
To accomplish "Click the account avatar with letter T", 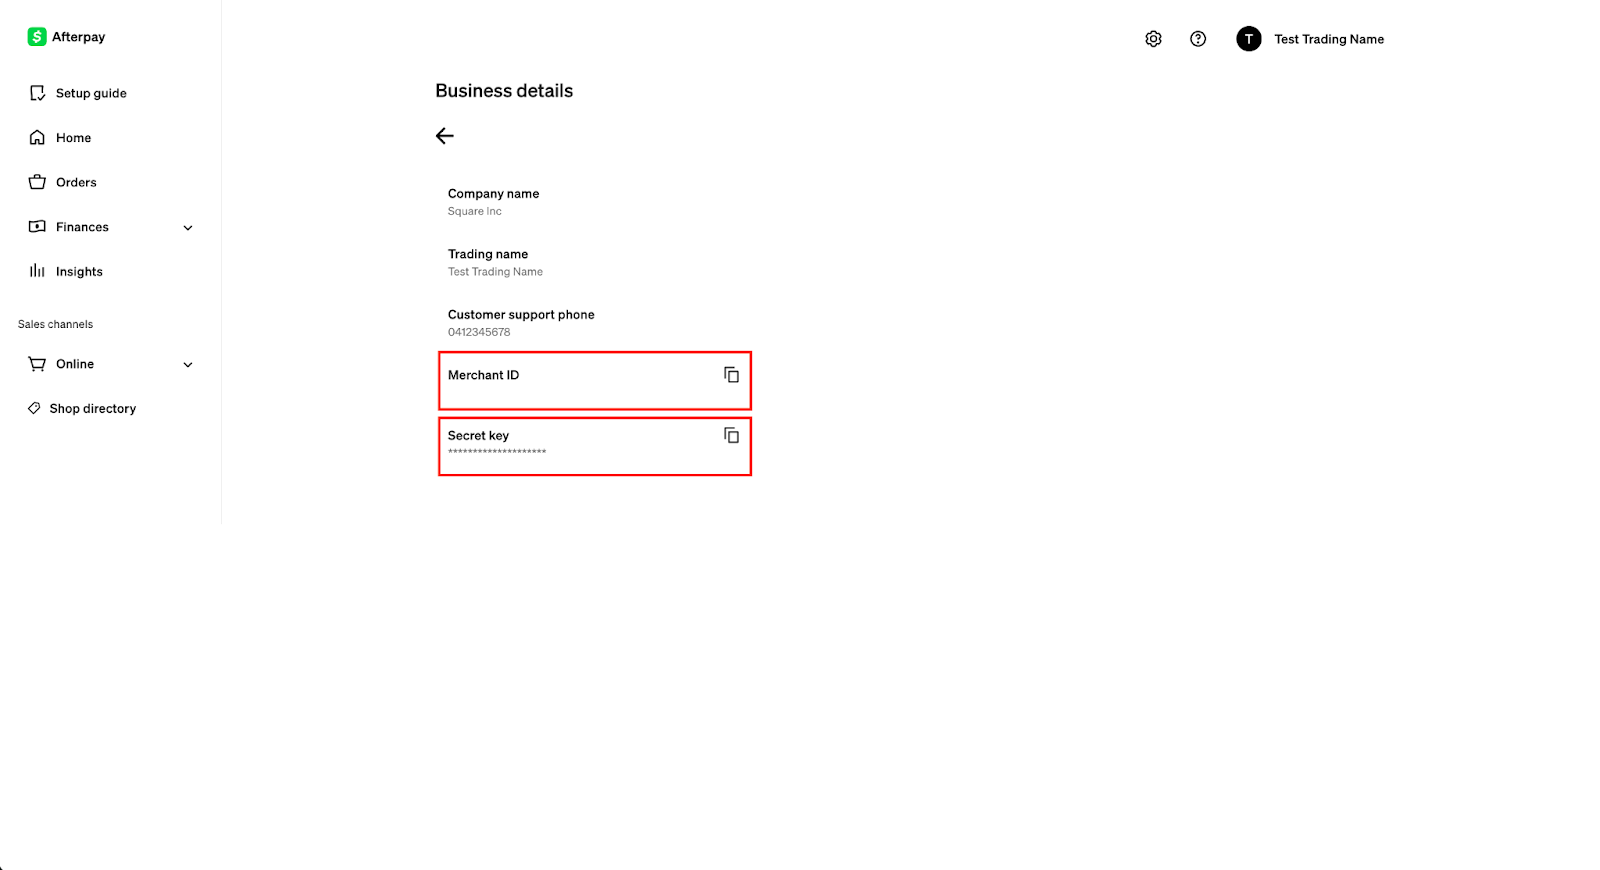I will click(1248, 39).
